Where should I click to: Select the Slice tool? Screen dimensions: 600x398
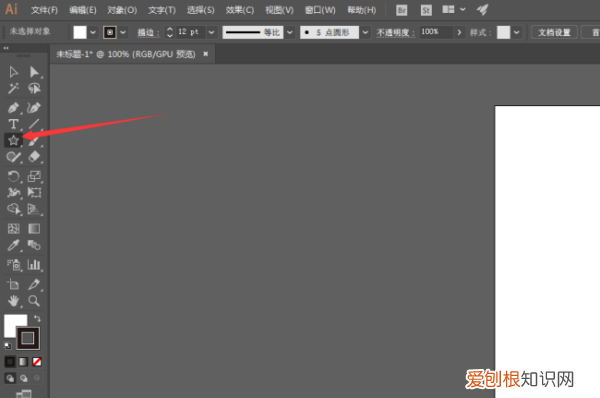[34, 284]
